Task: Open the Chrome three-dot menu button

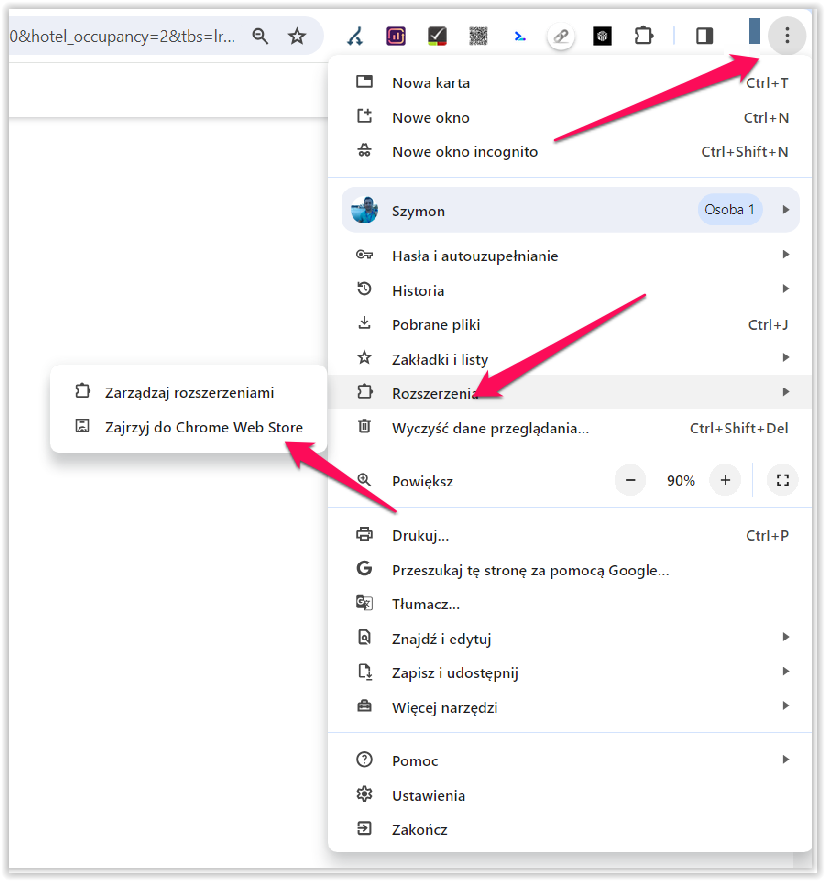Action: [x=787, y=36]
